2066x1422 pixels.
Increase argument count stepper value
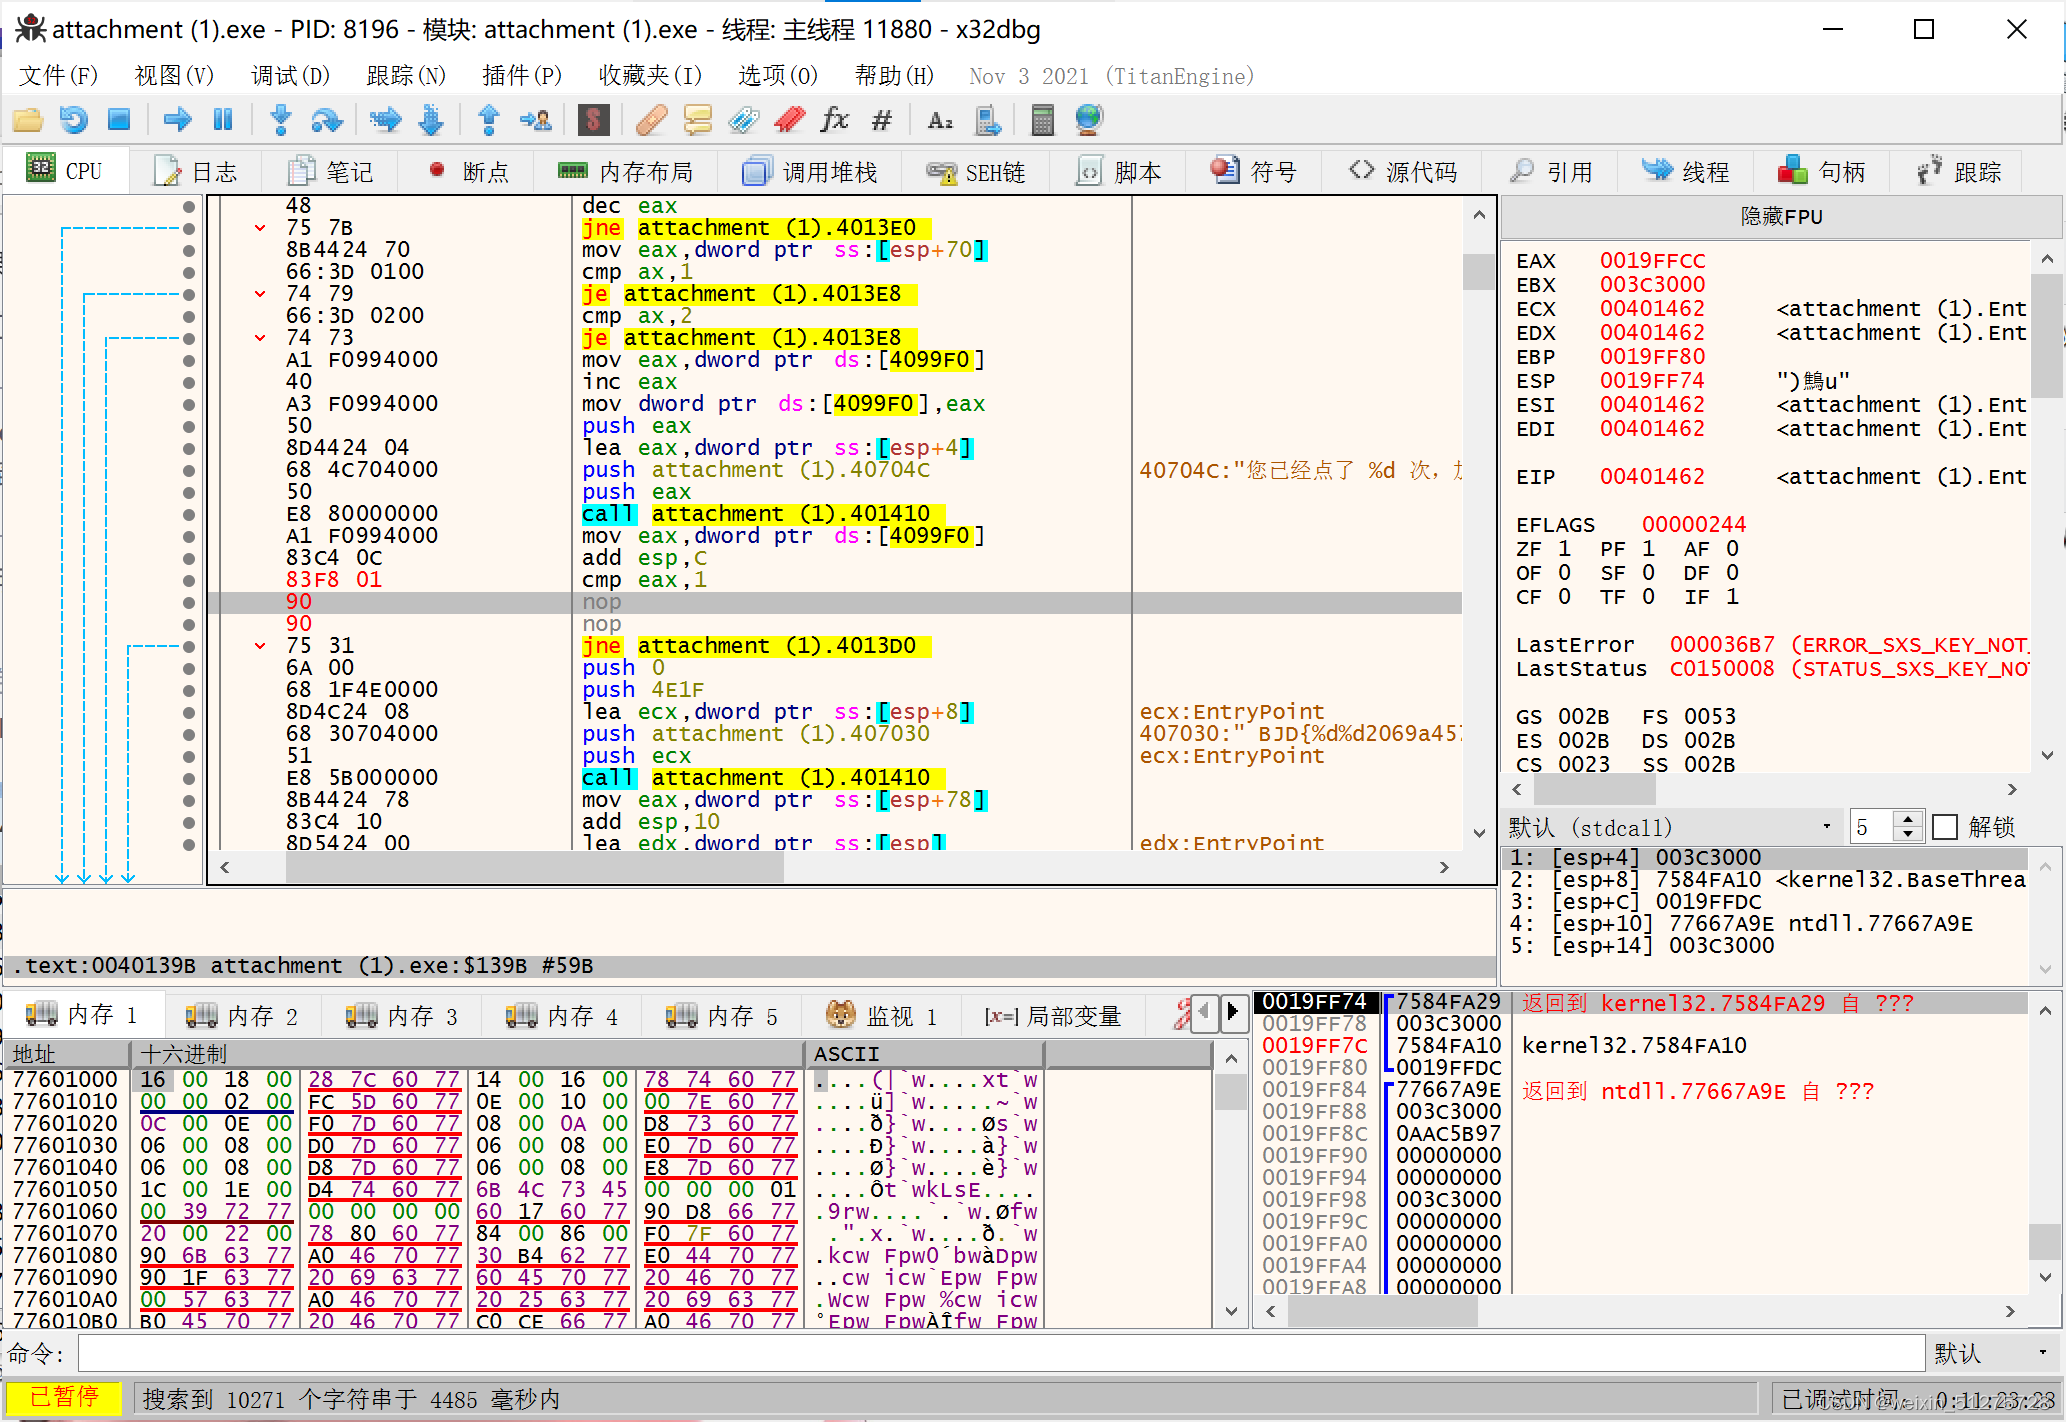pos(1908,819)
